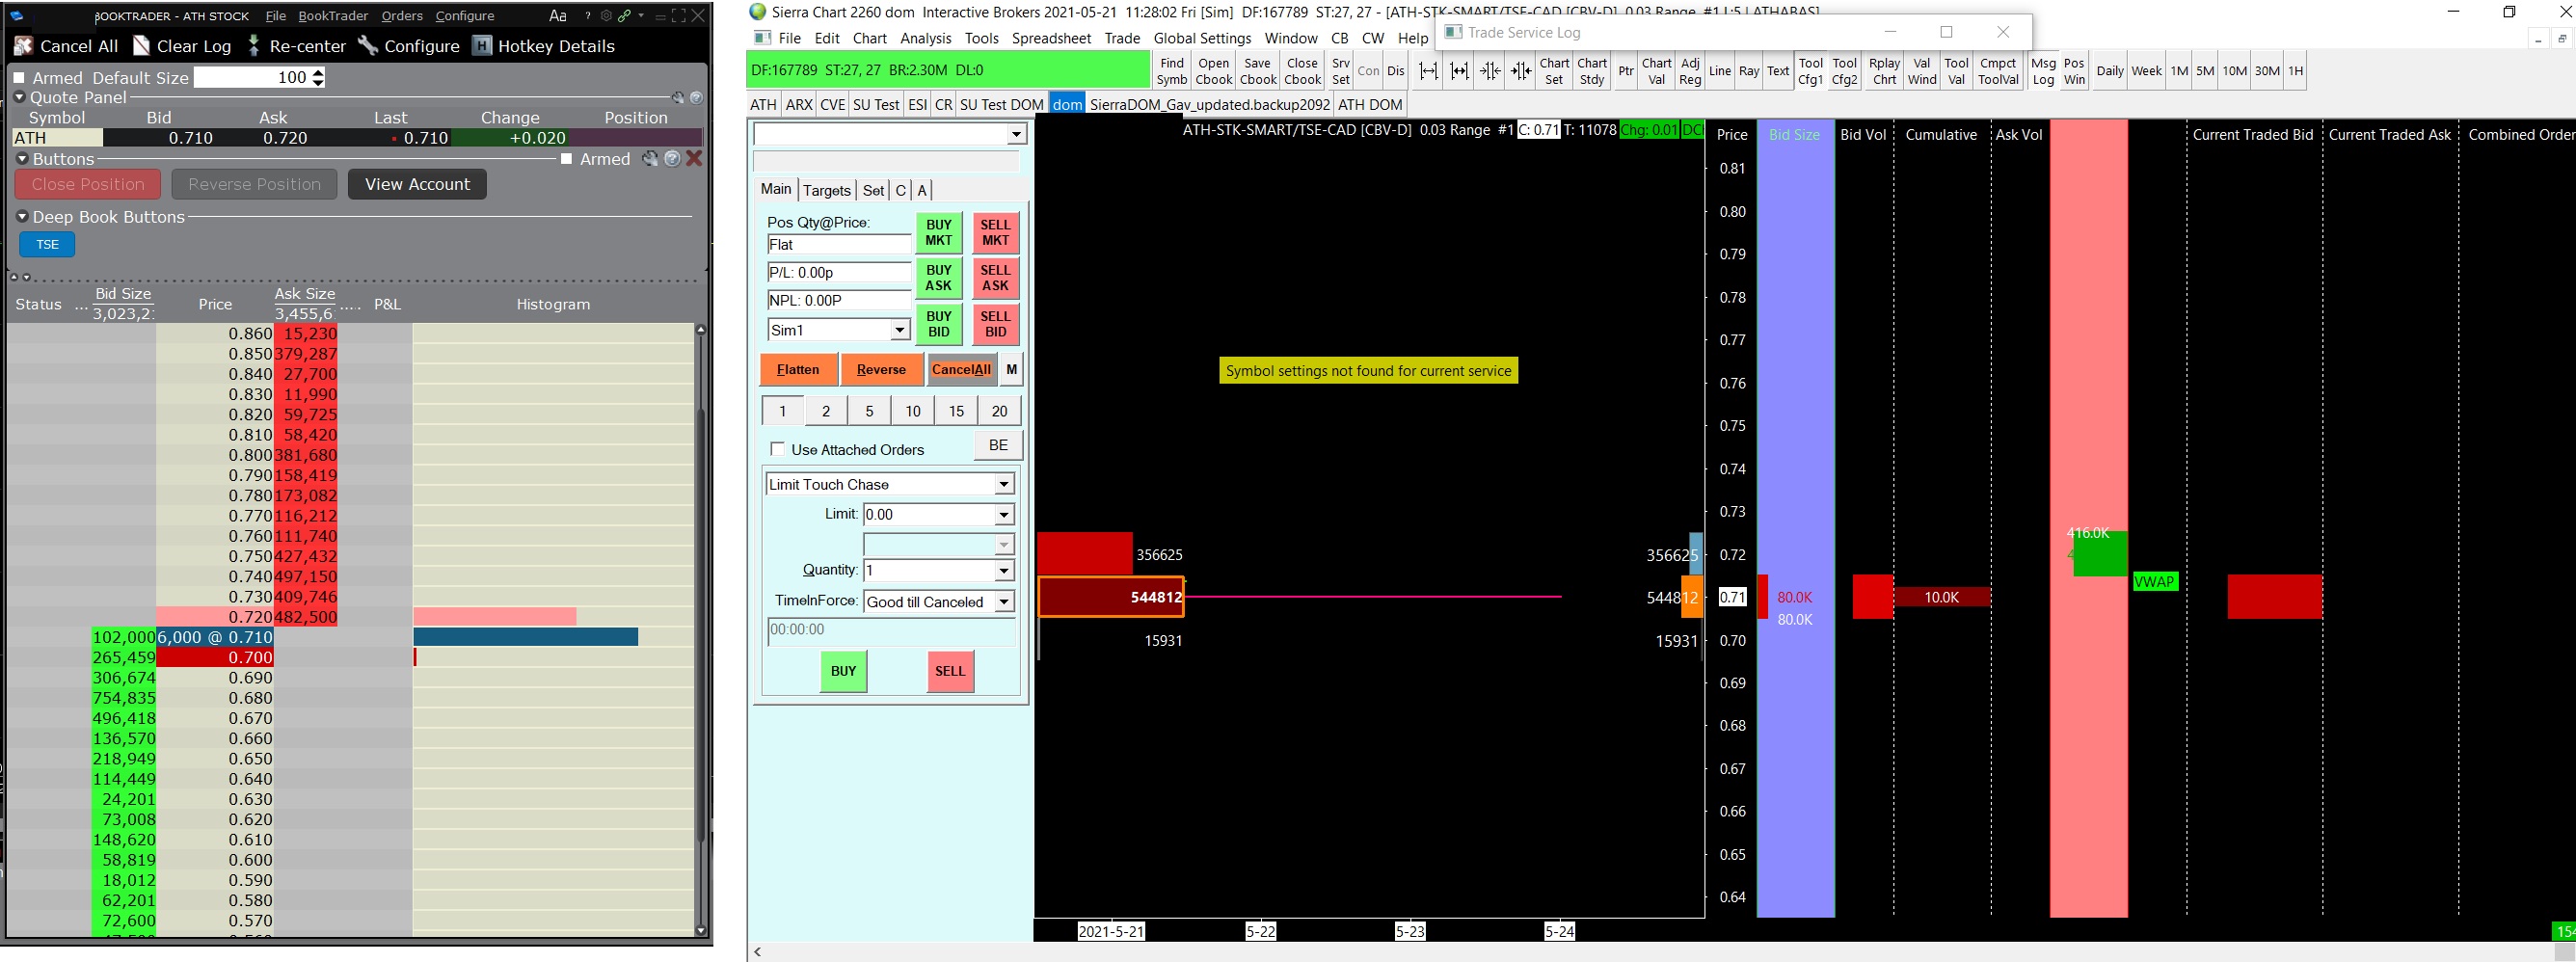Open the Analysis menu in Sierra Chart
This screenshot has width=2576, height=962.
tap(925, 38)
